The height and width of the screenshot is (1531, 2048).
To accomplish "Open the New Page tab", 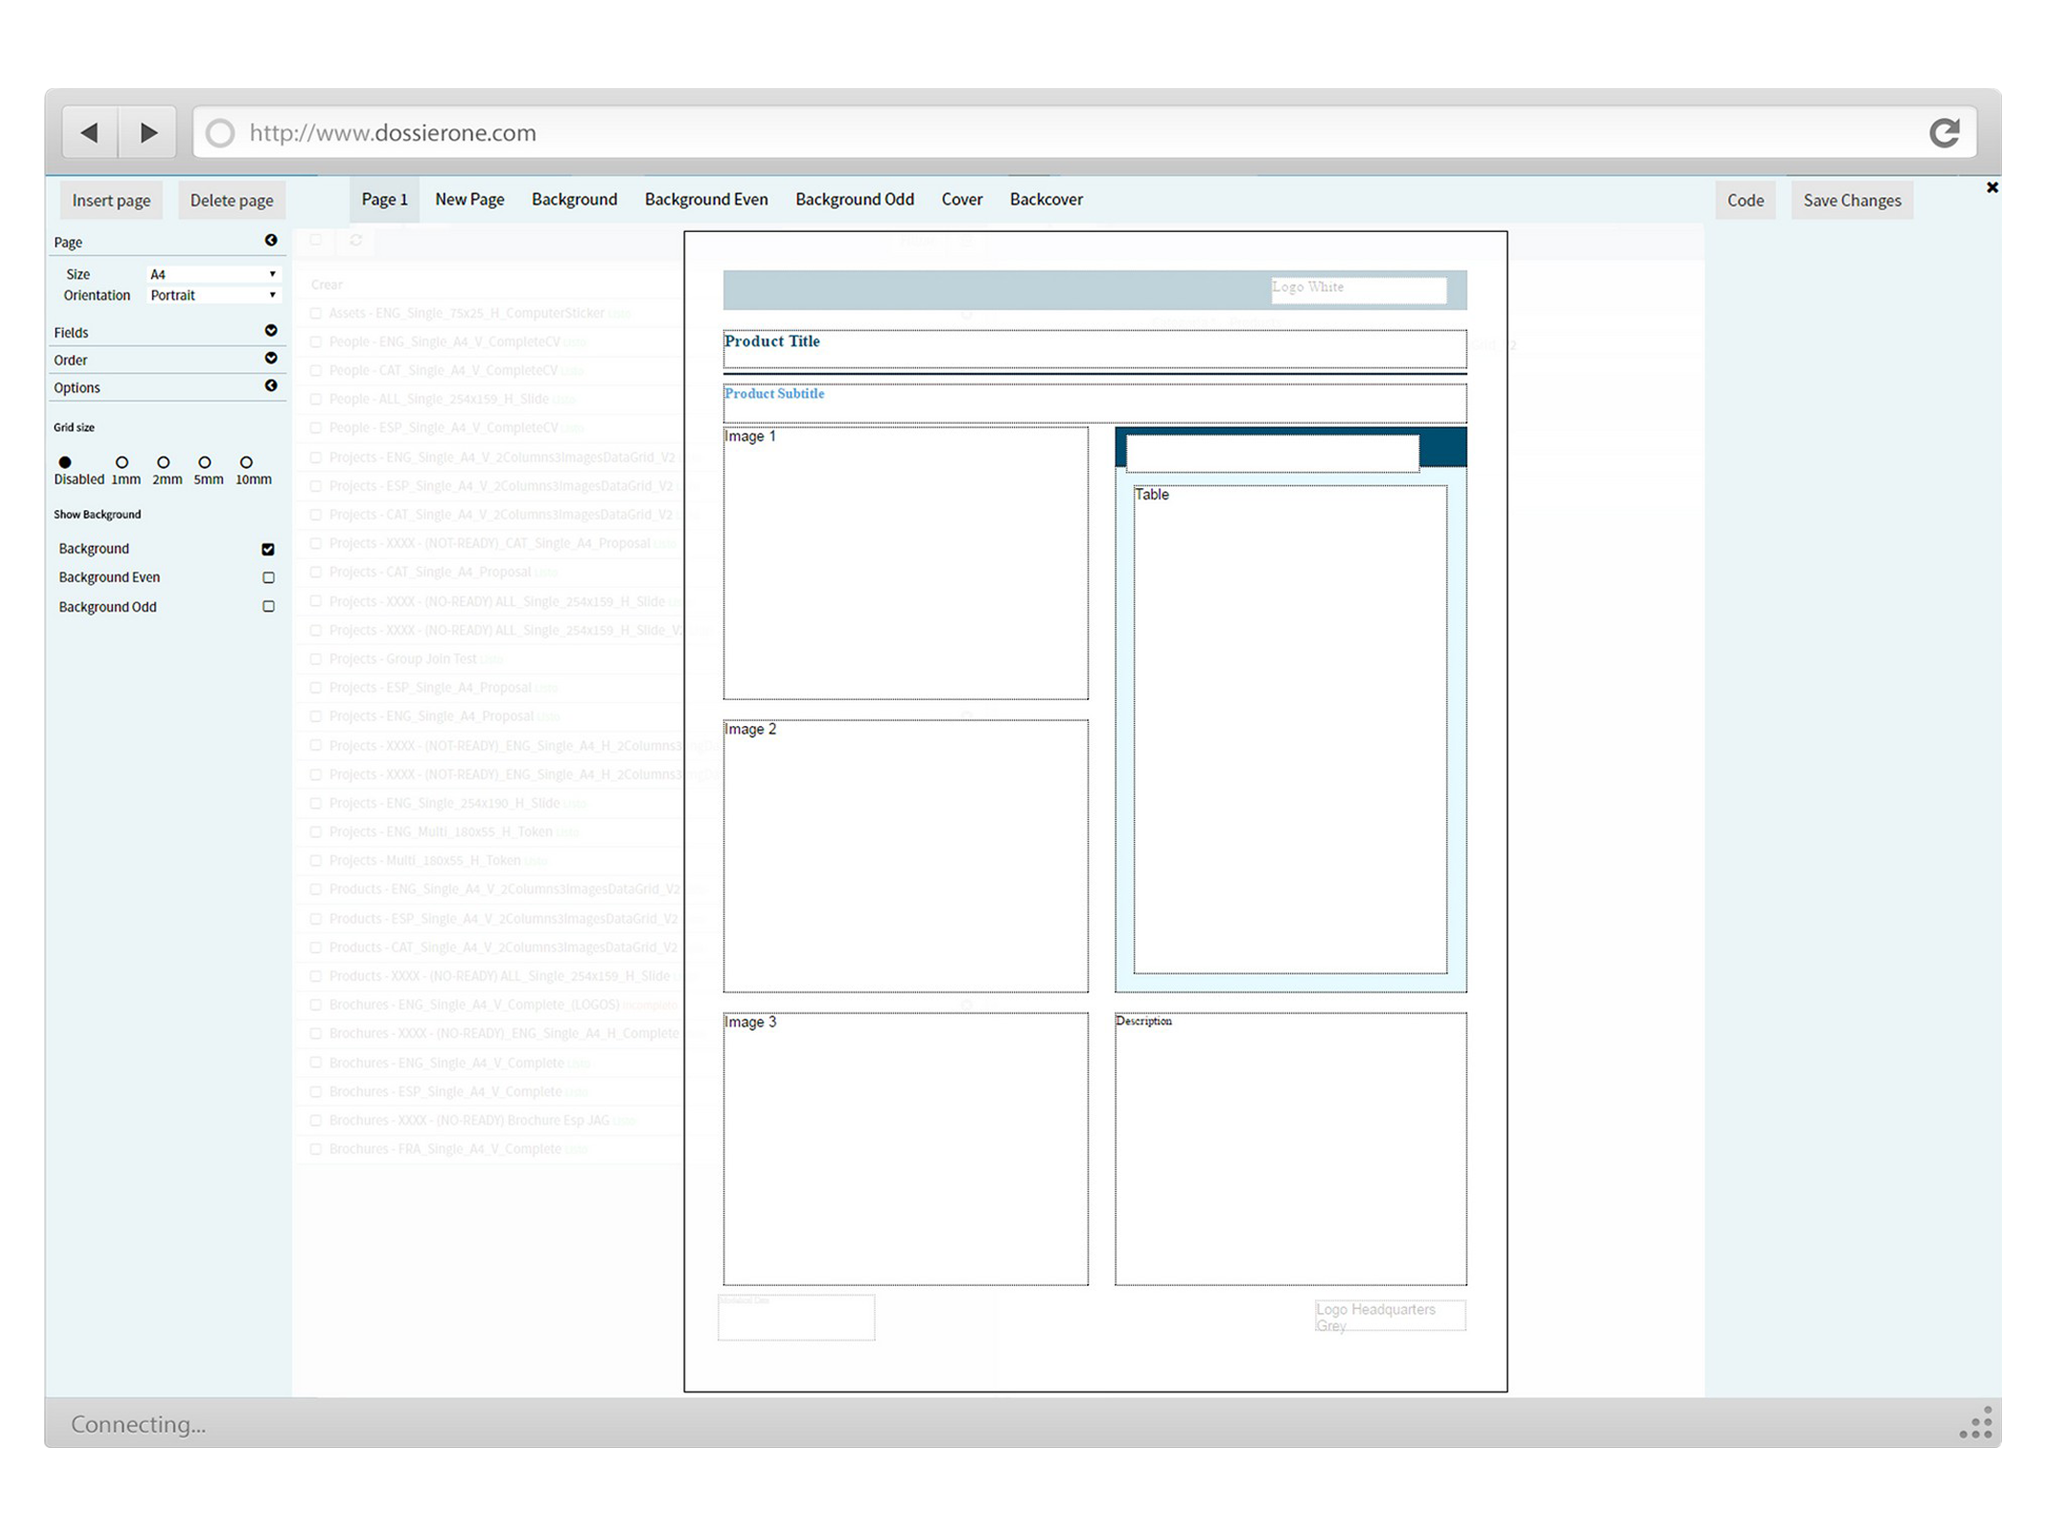I will (469, 199).
